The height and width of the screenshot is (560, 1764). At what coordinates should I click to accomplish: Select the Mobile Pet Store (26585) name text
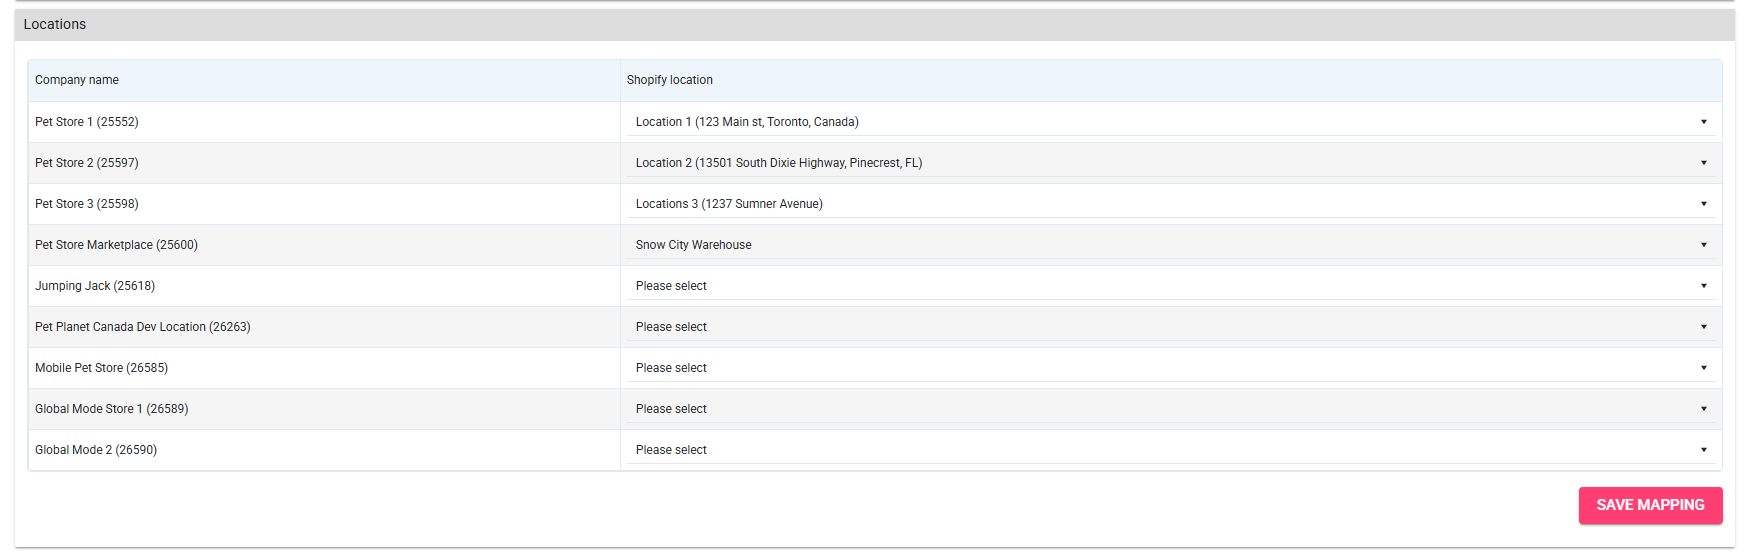(101, 368)
